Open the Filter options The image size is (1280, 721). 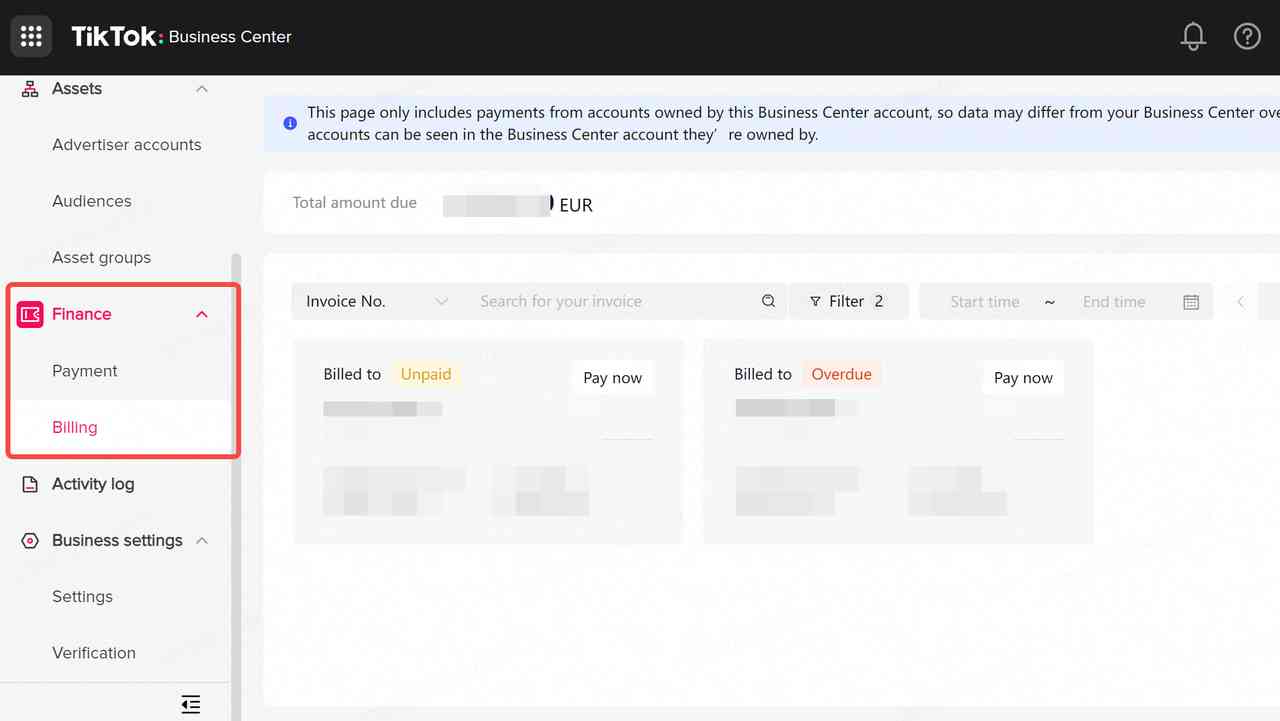pyautogui.click(x=849, y=300)
